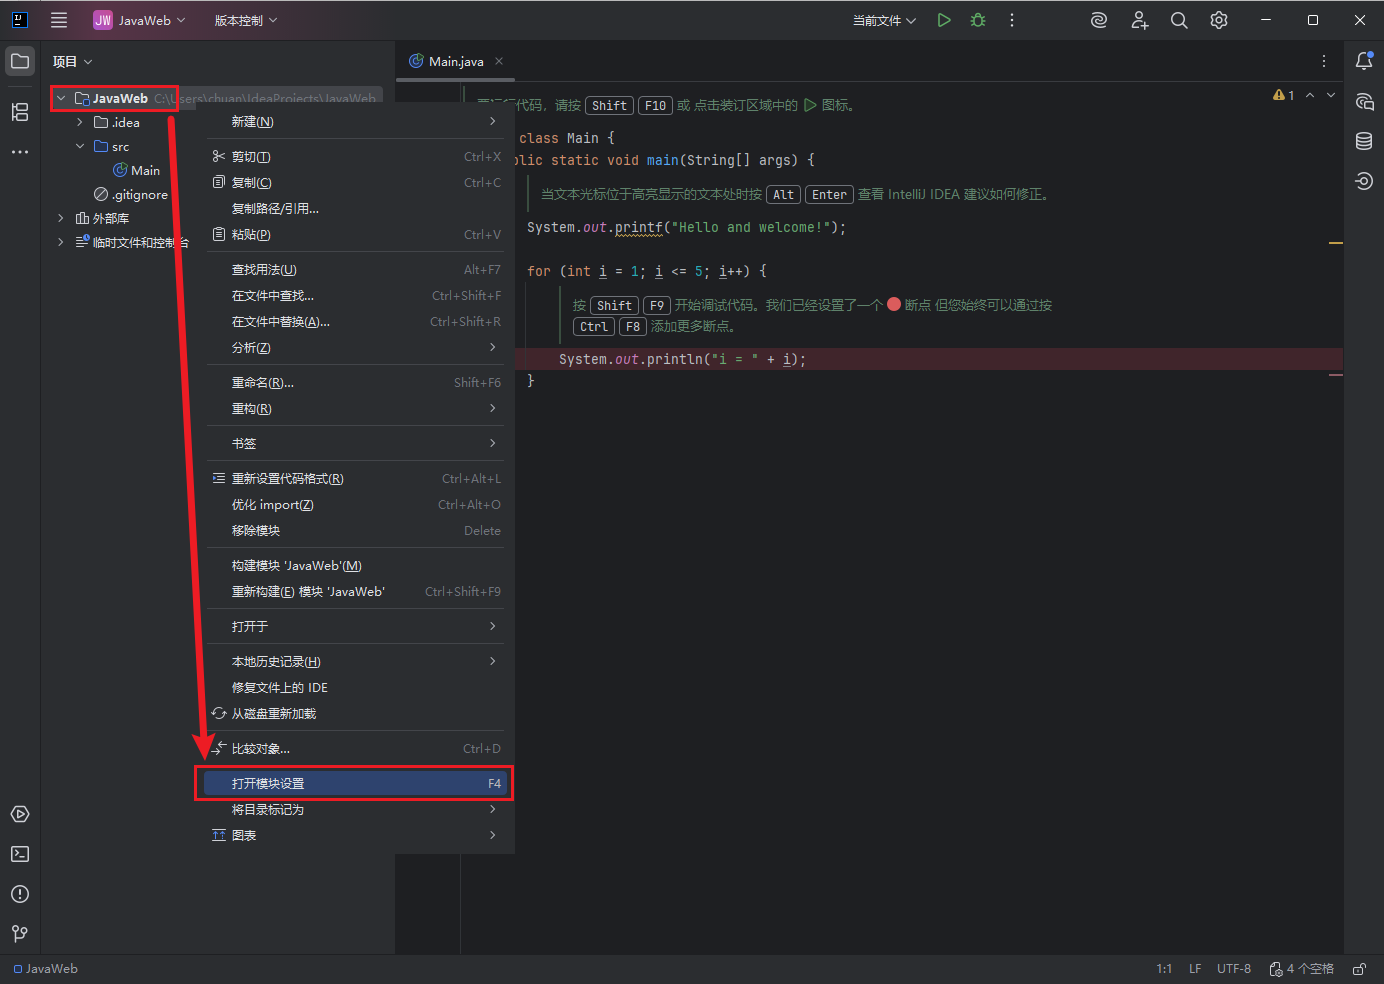Open the Code With Me add-user icon
This screenshot has width=1384, height=984.
(1139, 20)
